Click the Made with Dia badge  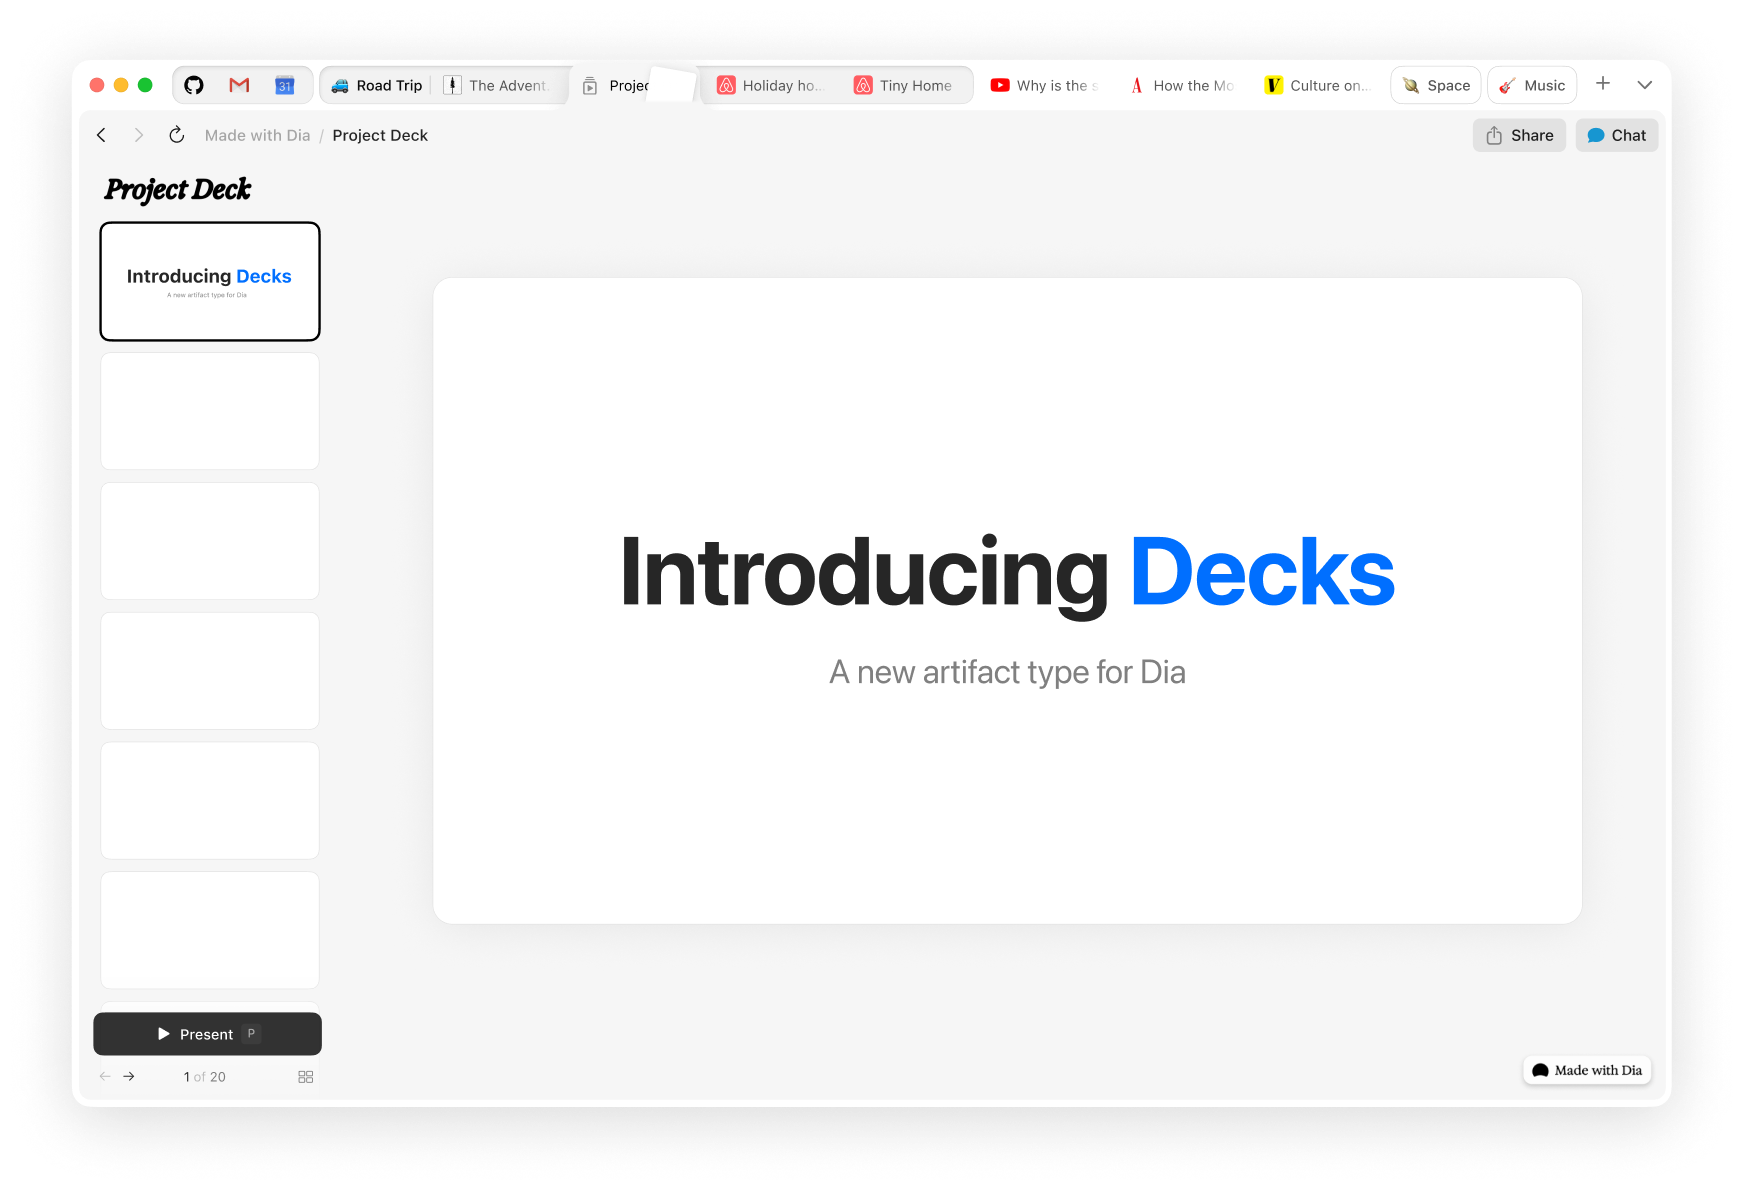(x=1587, y=1070)
